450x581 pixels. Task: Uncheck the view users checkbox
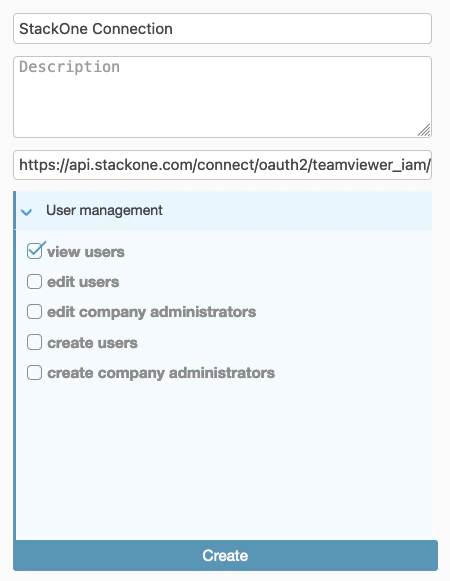pos(34,251)
